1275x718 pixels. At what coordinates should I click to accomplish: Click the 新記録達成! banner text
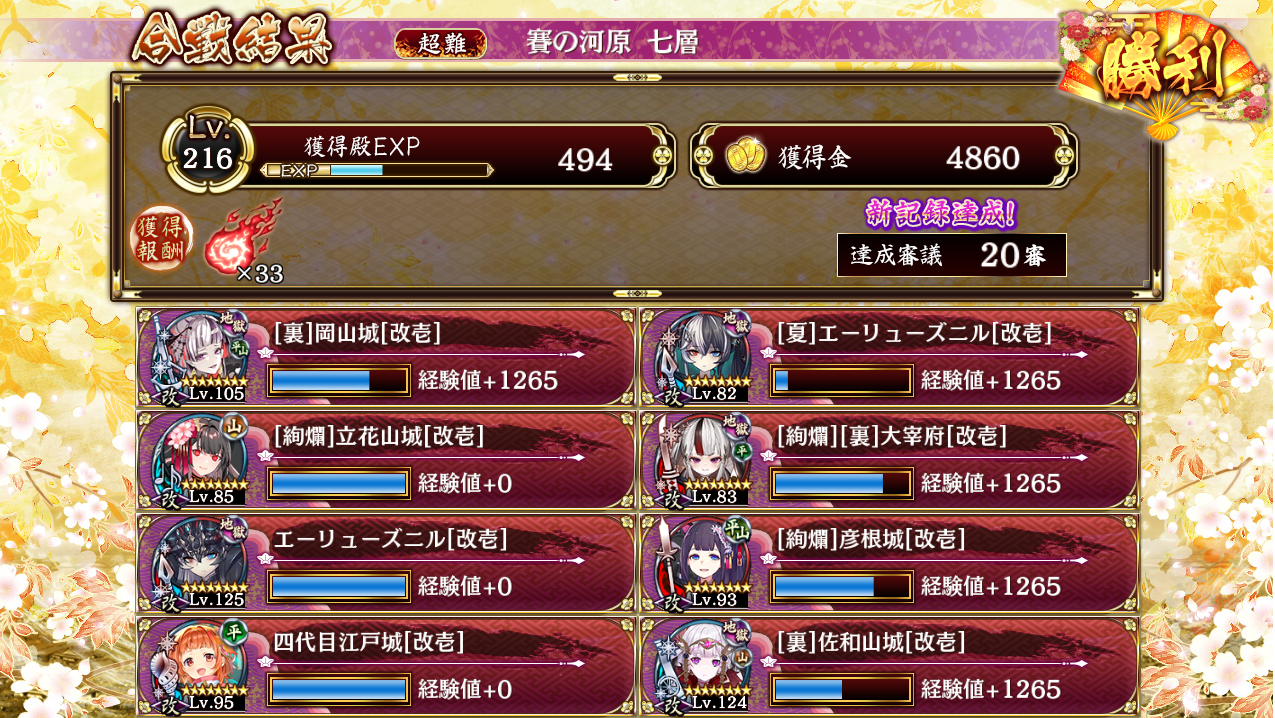[940, 212]
